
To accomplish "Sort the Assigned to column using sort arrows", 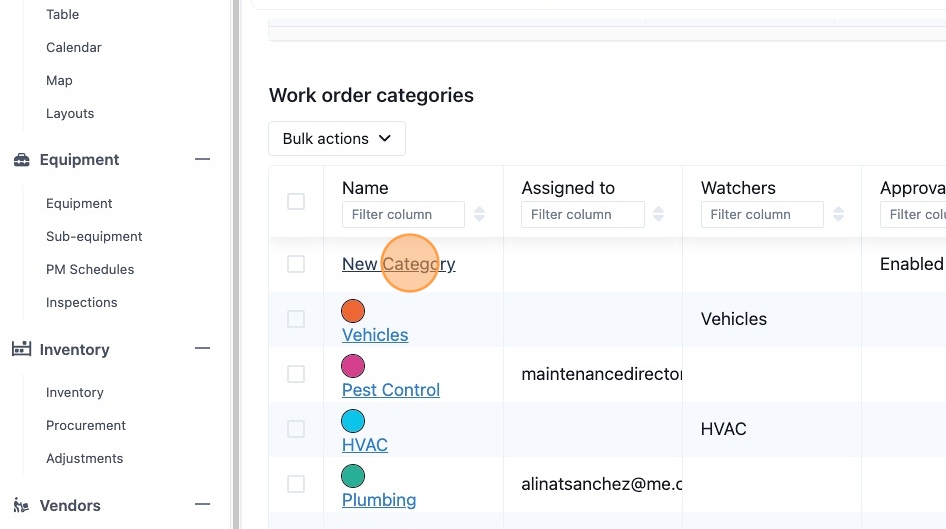I will 659,214.
